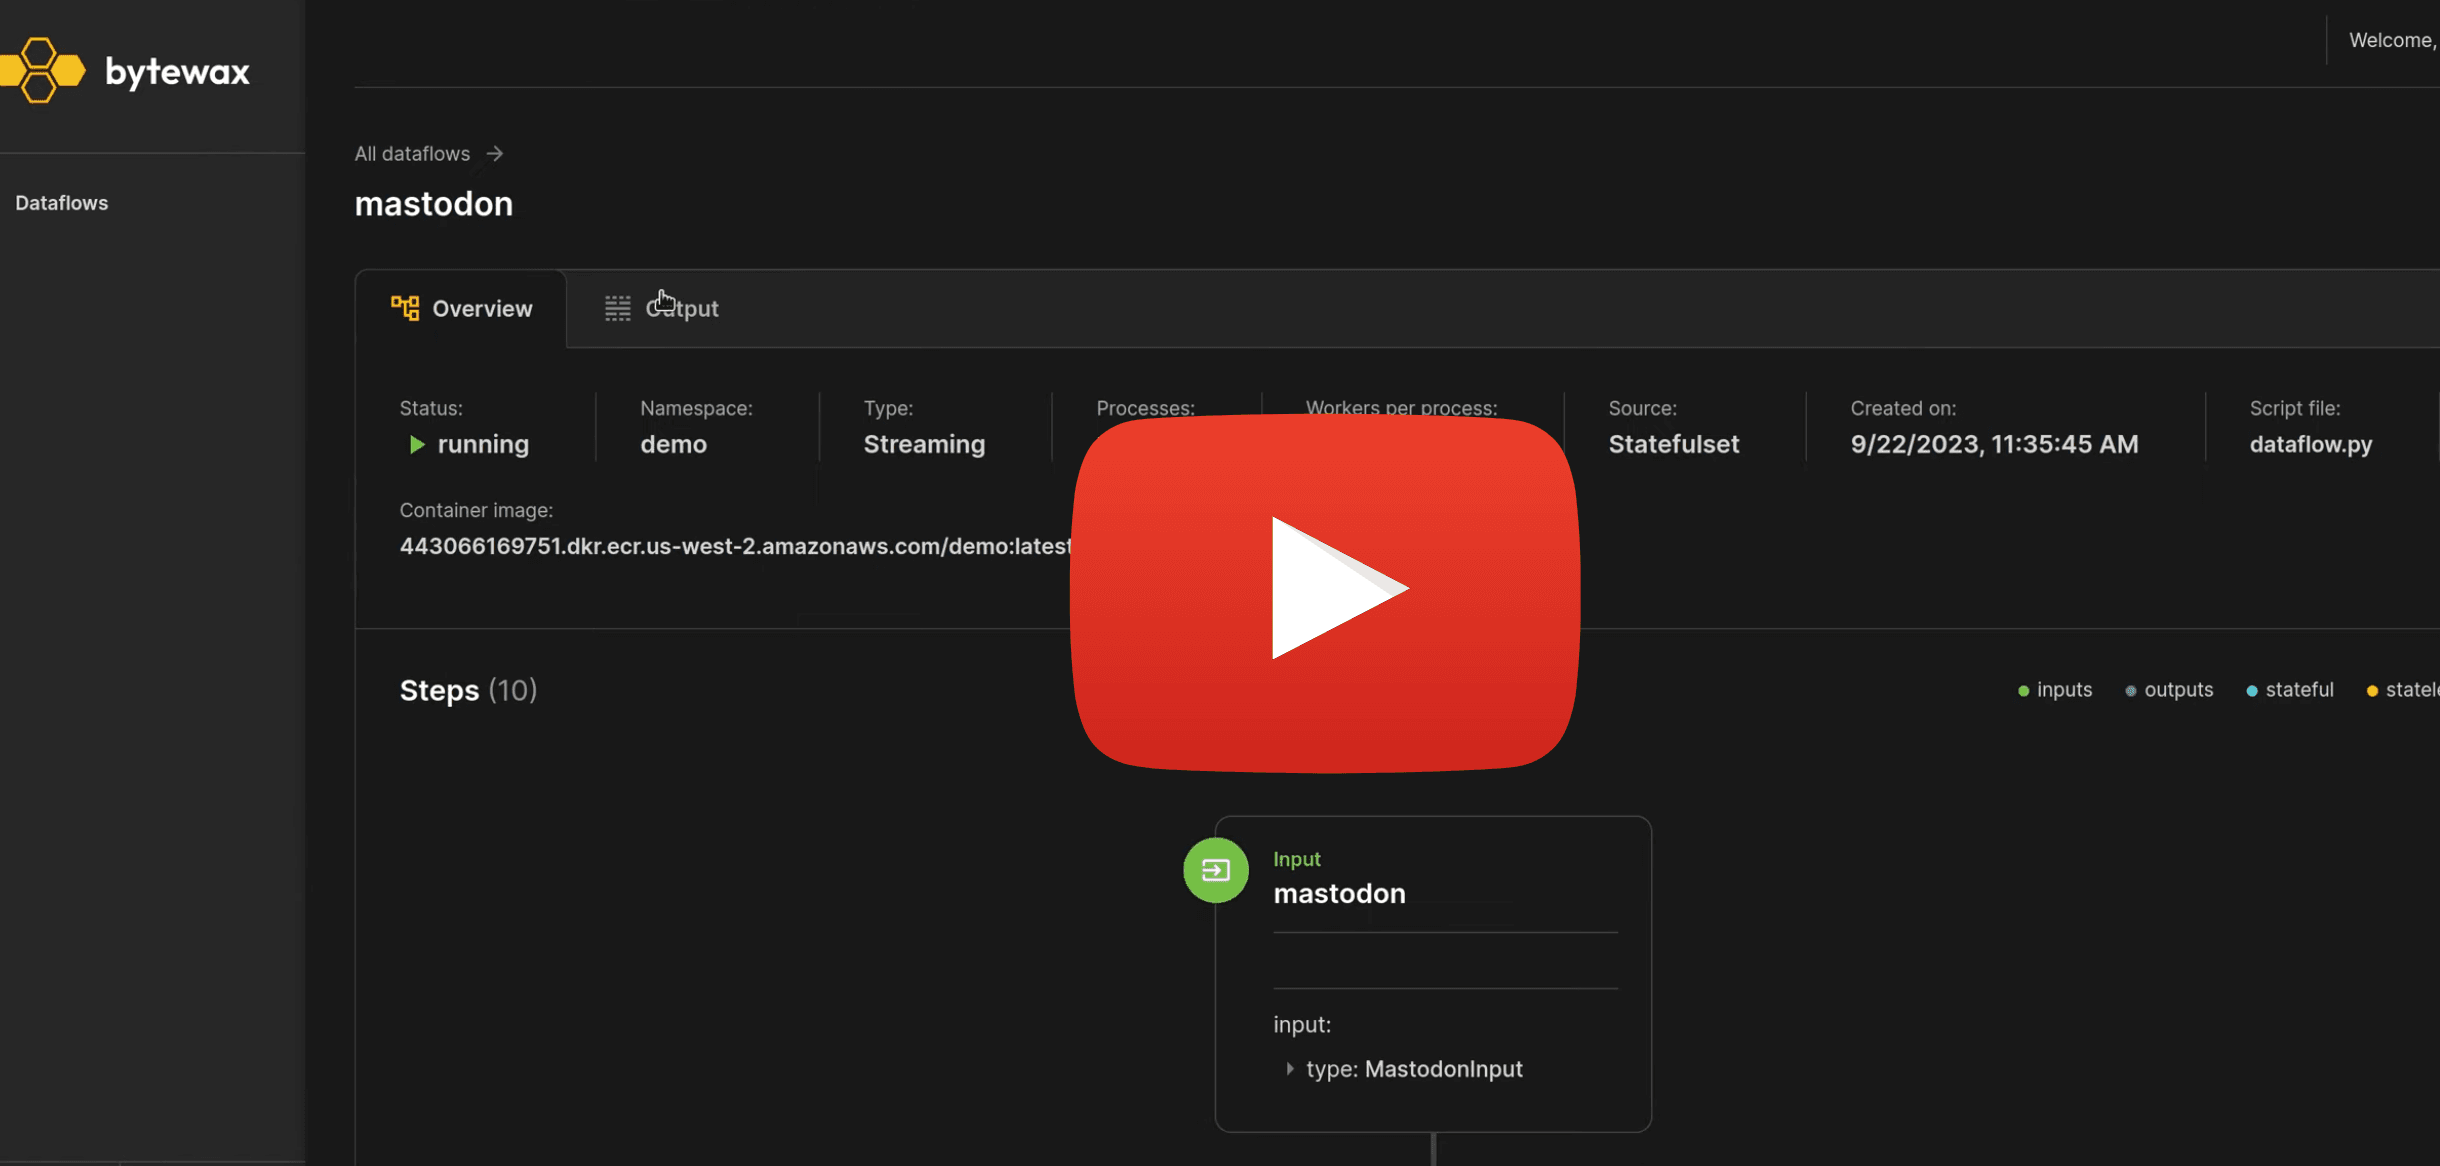Viewport: 2440px width, 1166px height.
Task: Click the Overview tab flowchart icon
Action: (x=405, y=308)
